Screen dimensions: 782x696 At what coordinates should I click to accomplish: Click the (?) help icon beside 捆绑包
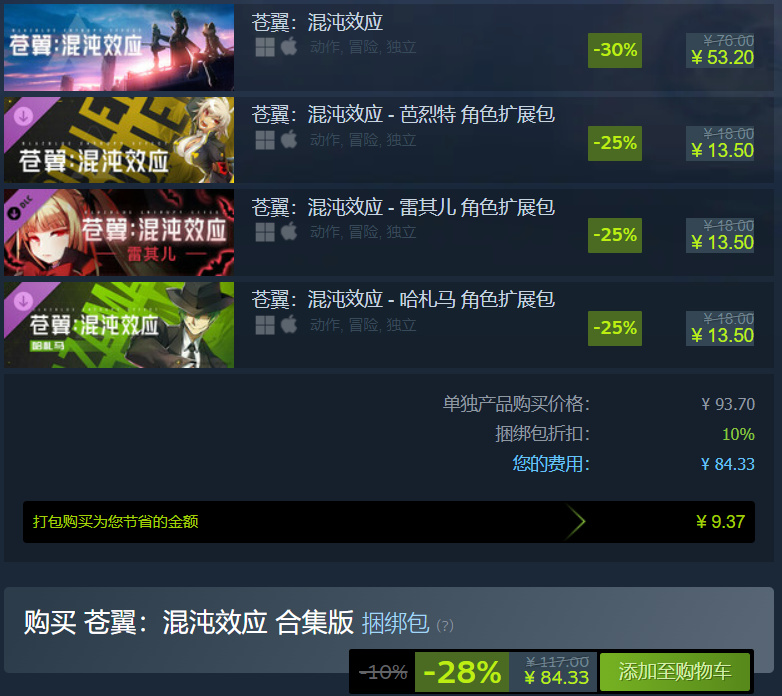coord(445,625)
